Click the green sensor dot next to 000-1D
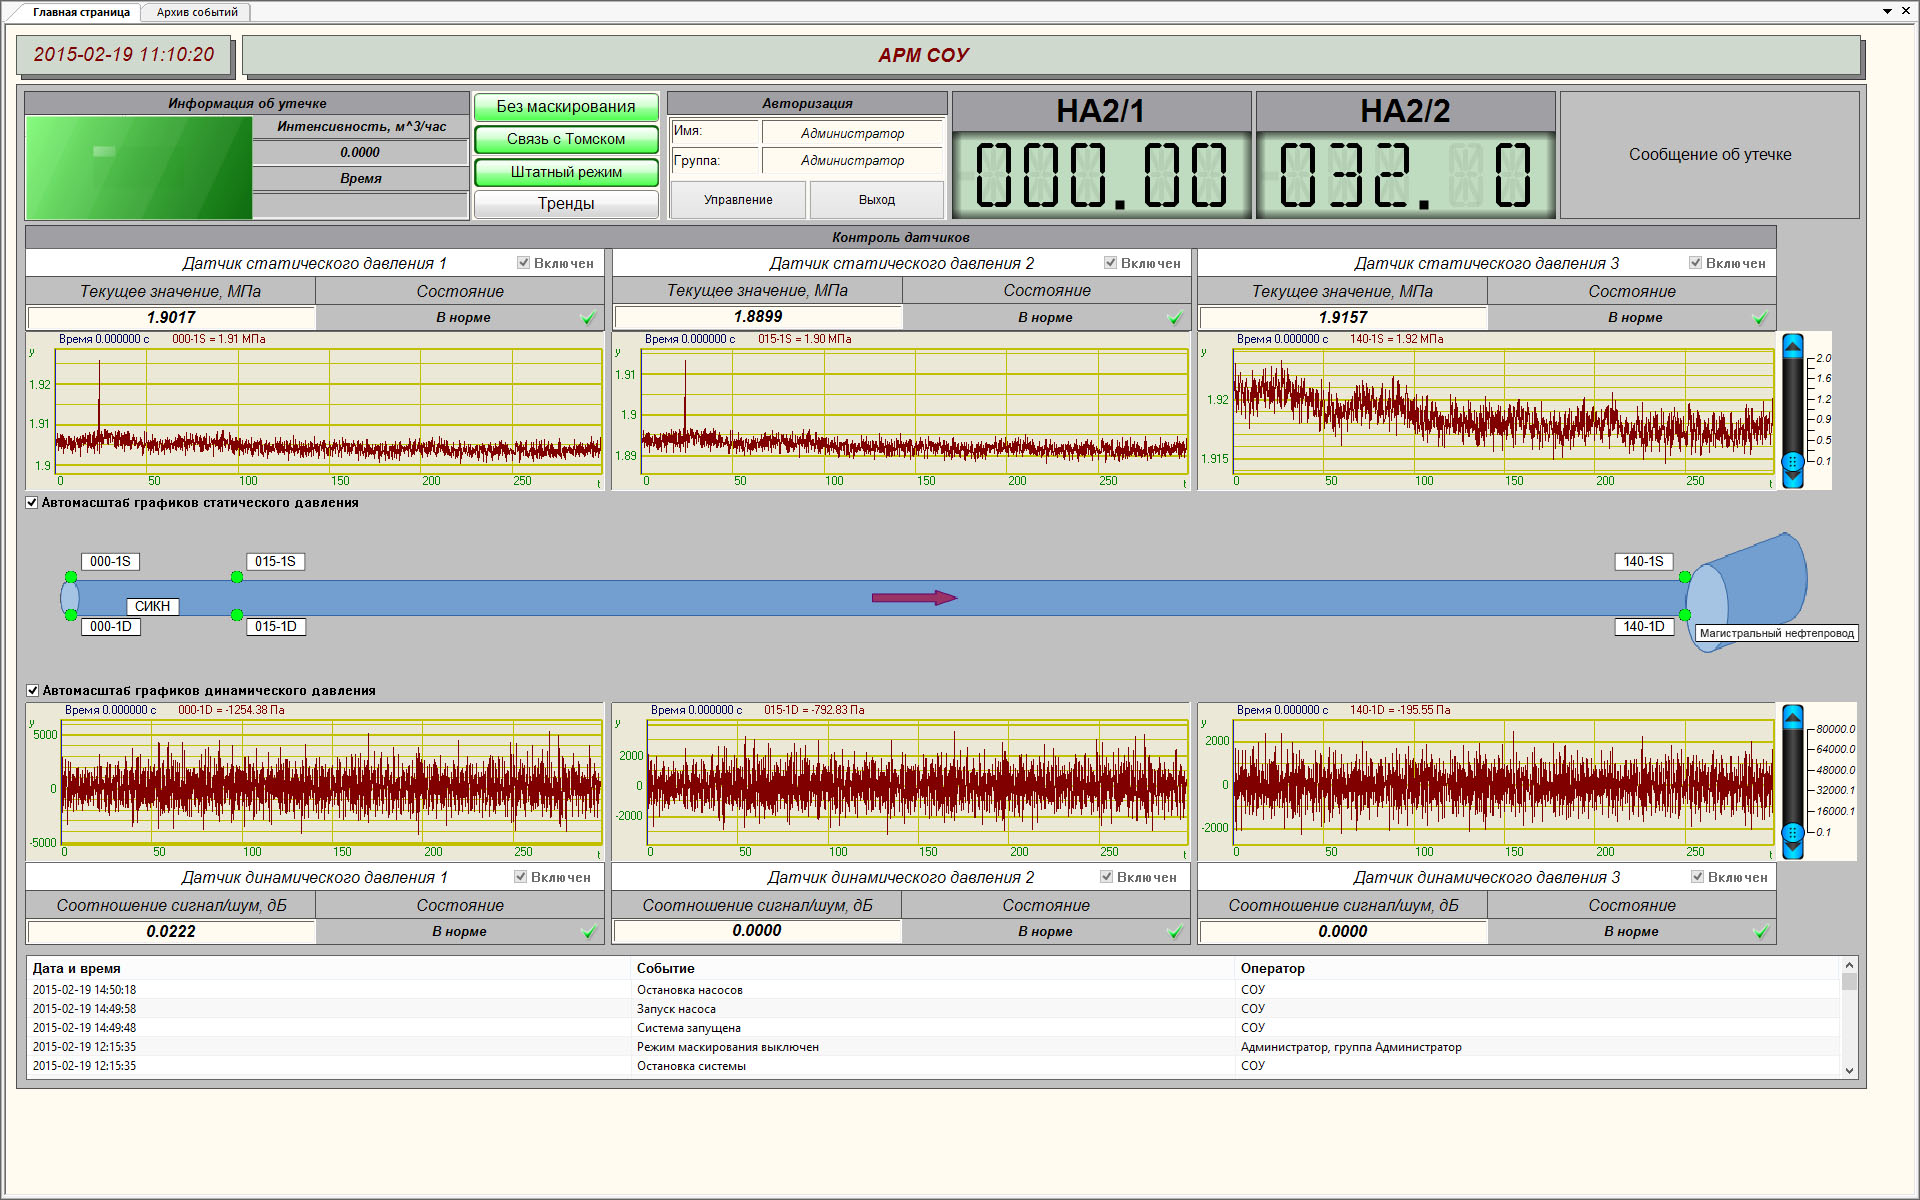The image size is (1920, 1200). (x=71, y=615)
